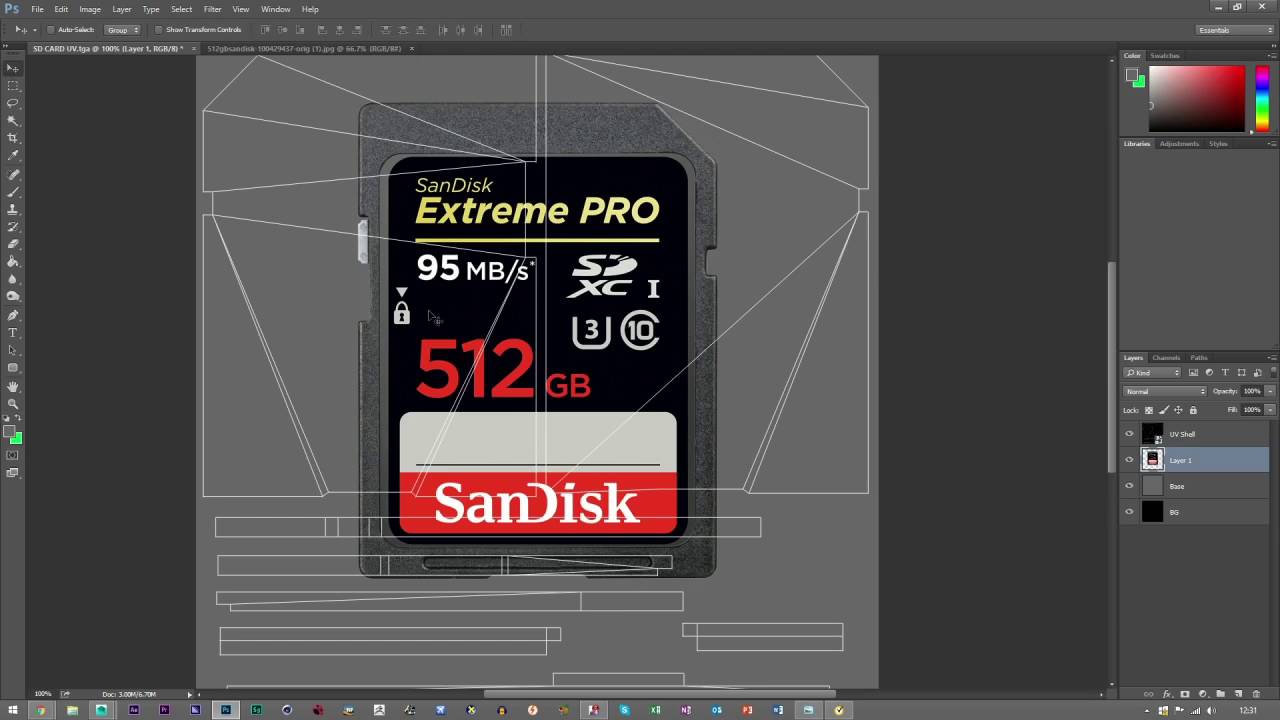Select the Dodge tool
The width and height of the screenshot is (1280, 720).
13,296
